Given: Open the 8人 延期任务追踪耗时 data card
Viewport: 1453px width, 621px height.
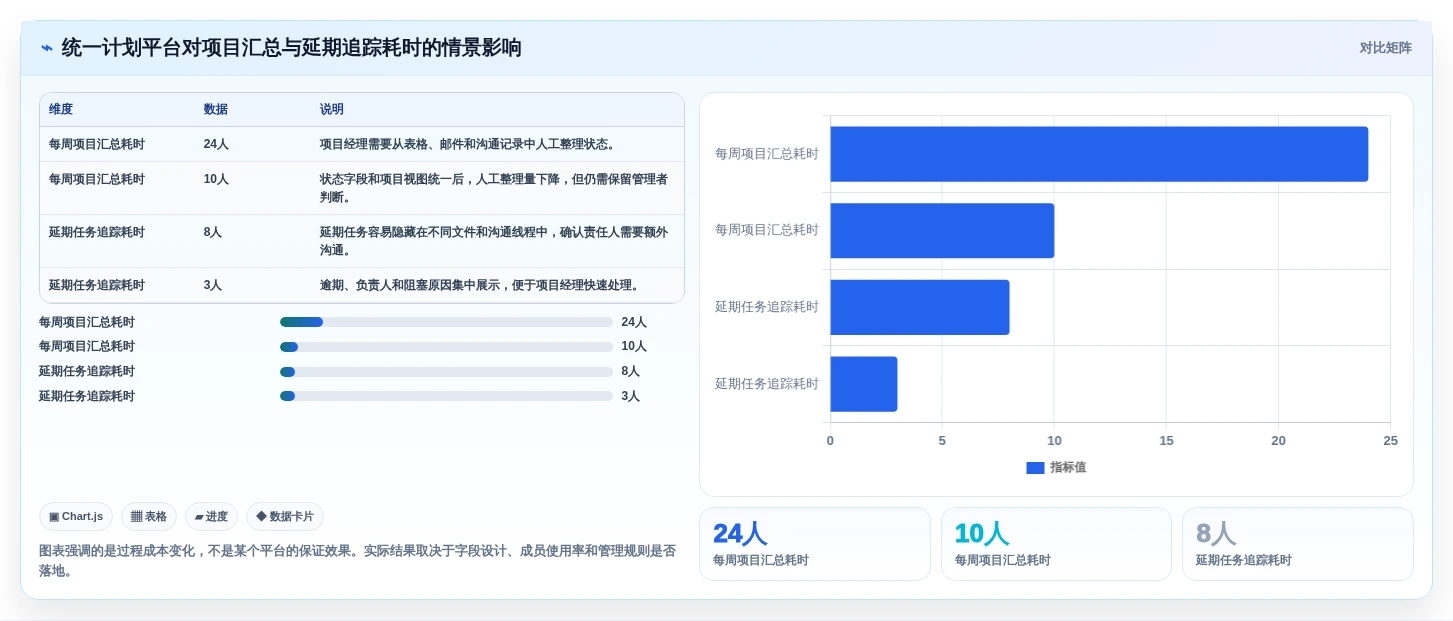Looking at the screenshot, I should pyautogui.click(x=1298, y=544).
